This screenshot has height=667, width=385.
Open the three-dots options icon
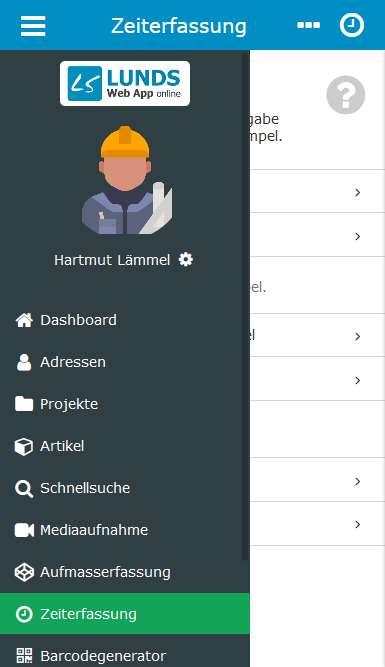308,26
